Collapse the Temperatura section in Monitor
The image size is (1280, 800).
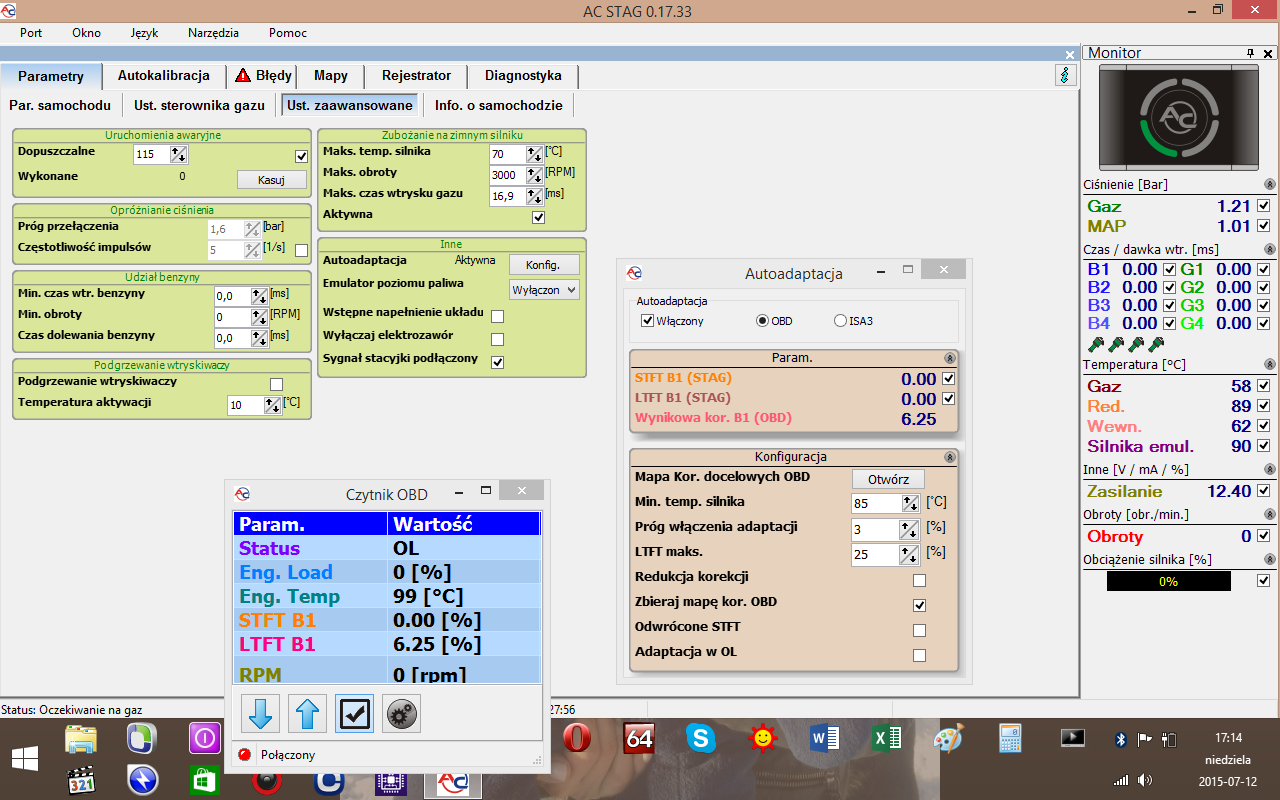click(x=1270, y=365)
